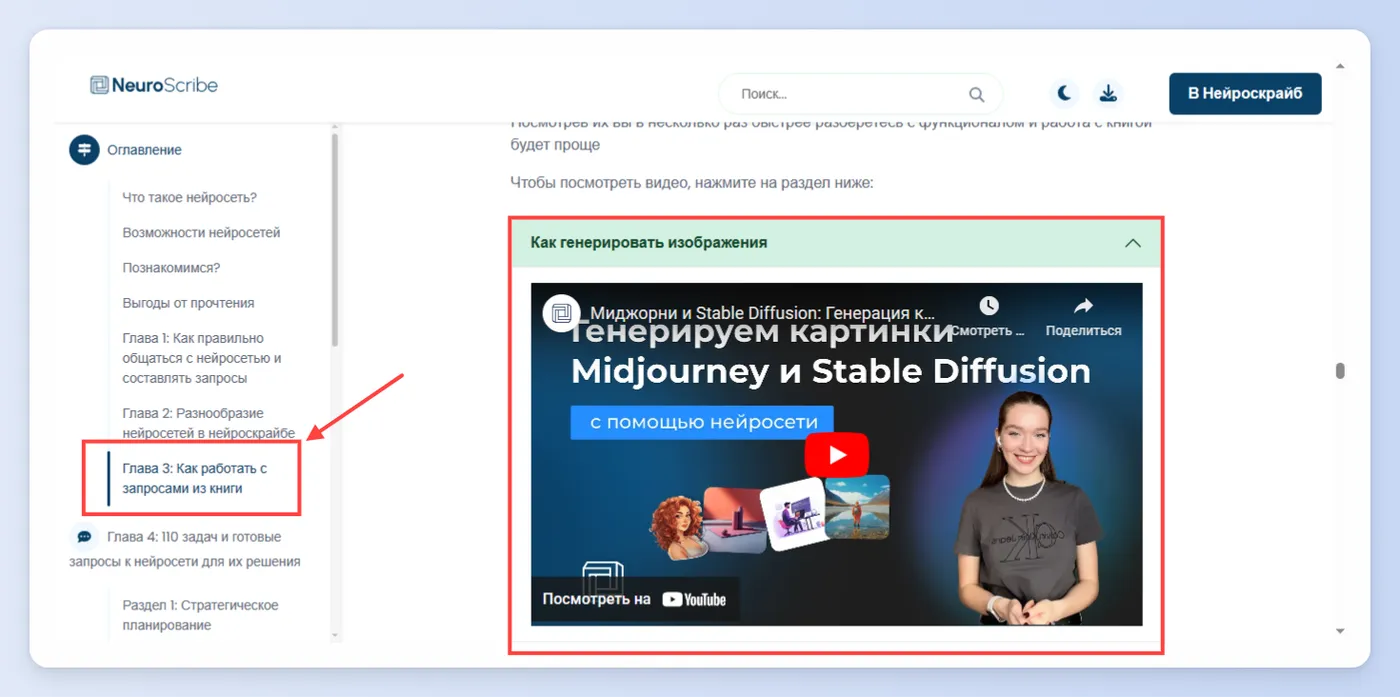
Task: Click Посмотреть на YouTube link
Action: 635,599
